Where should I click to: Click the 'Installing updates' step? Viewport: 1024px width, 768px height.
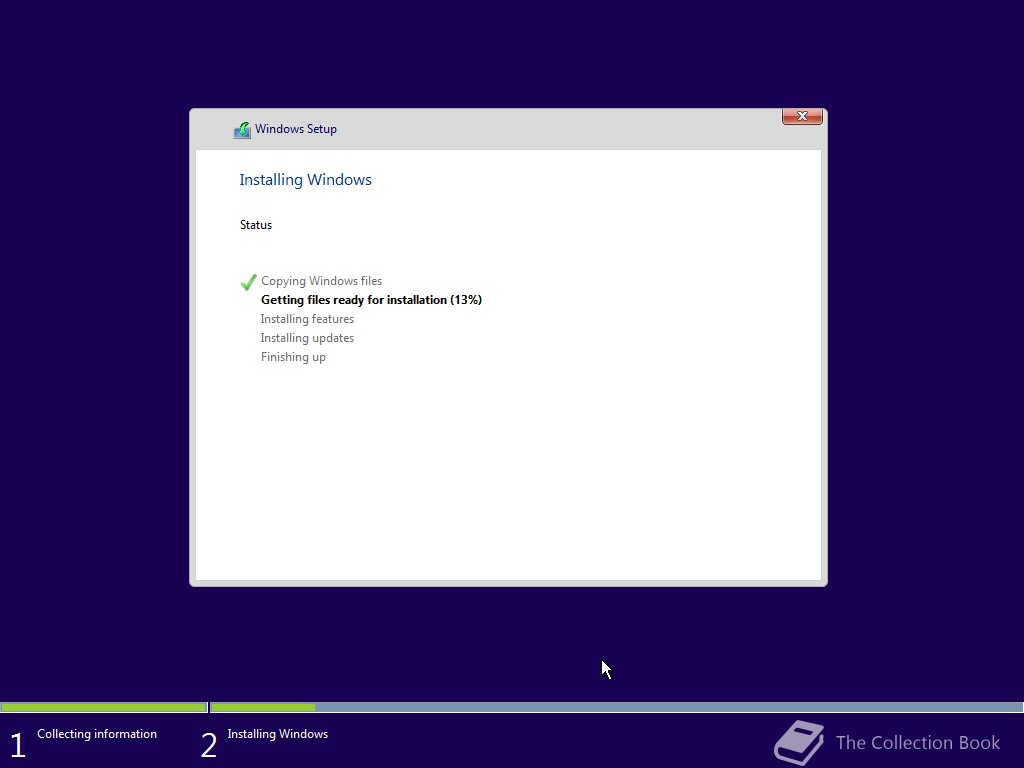[307, 338]
